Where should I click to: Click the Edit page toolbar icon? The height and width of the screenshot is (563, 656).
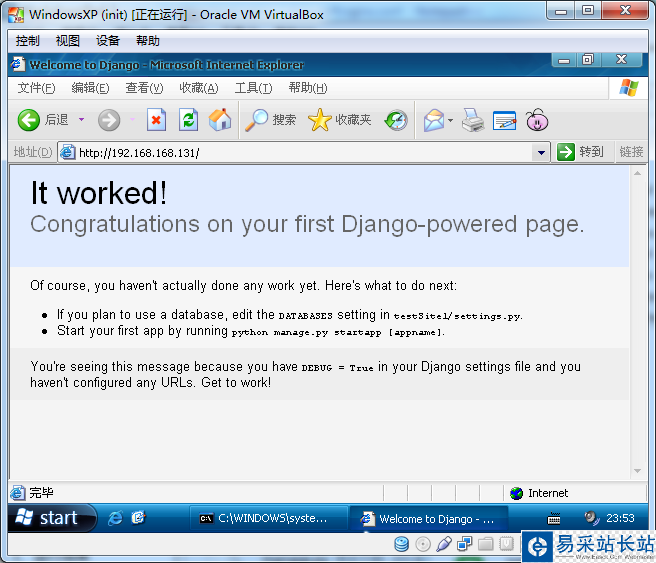(x=505, y=120)
